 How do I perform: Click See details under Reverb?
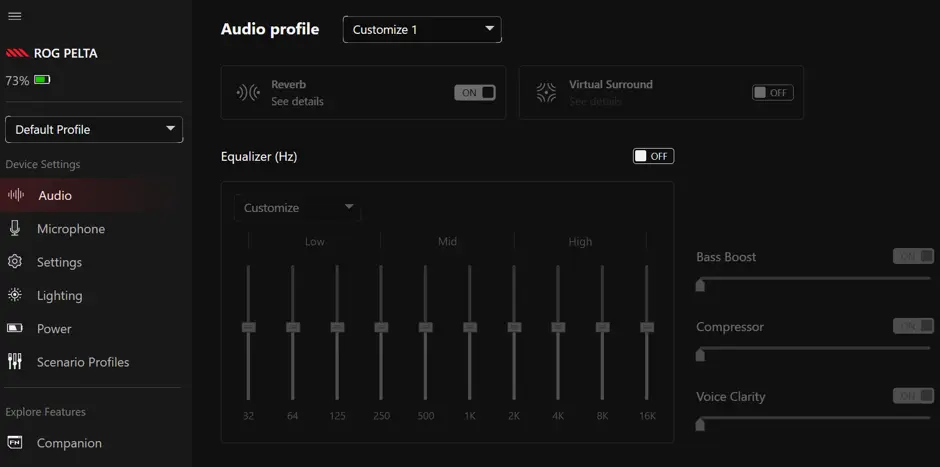pyautogui.click(x=297, y=101)
